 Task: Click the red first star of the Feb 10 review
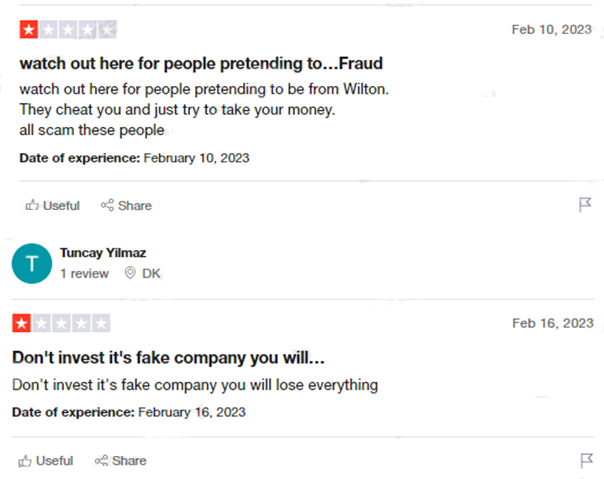(29, 30)
